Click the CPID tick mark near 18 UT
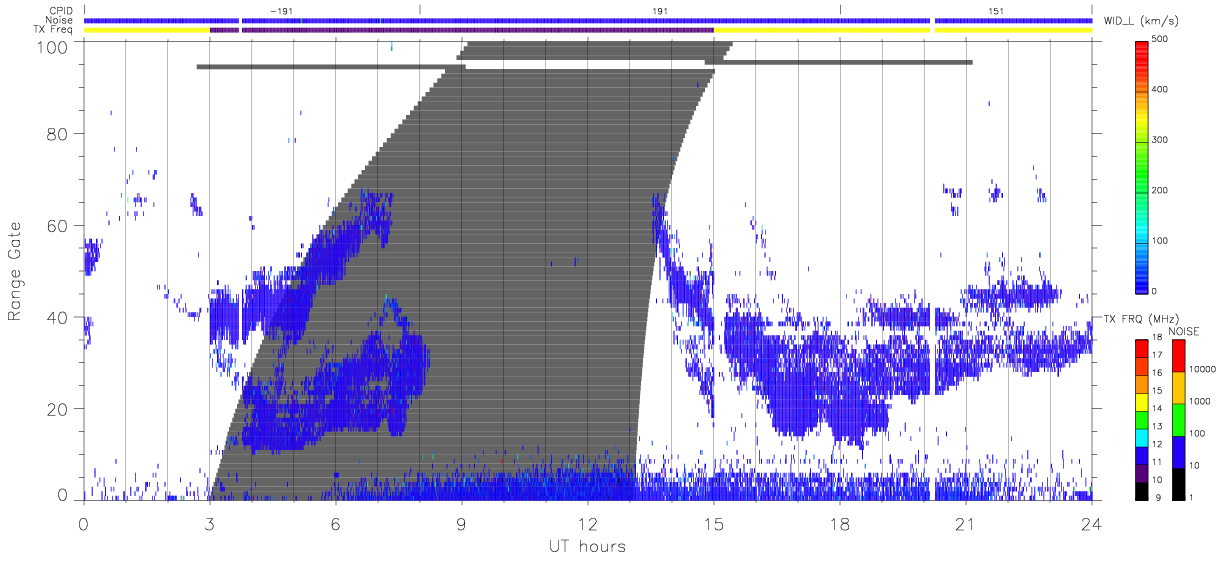The height and width of the screenshot is (567, 1228). (840, 10)
